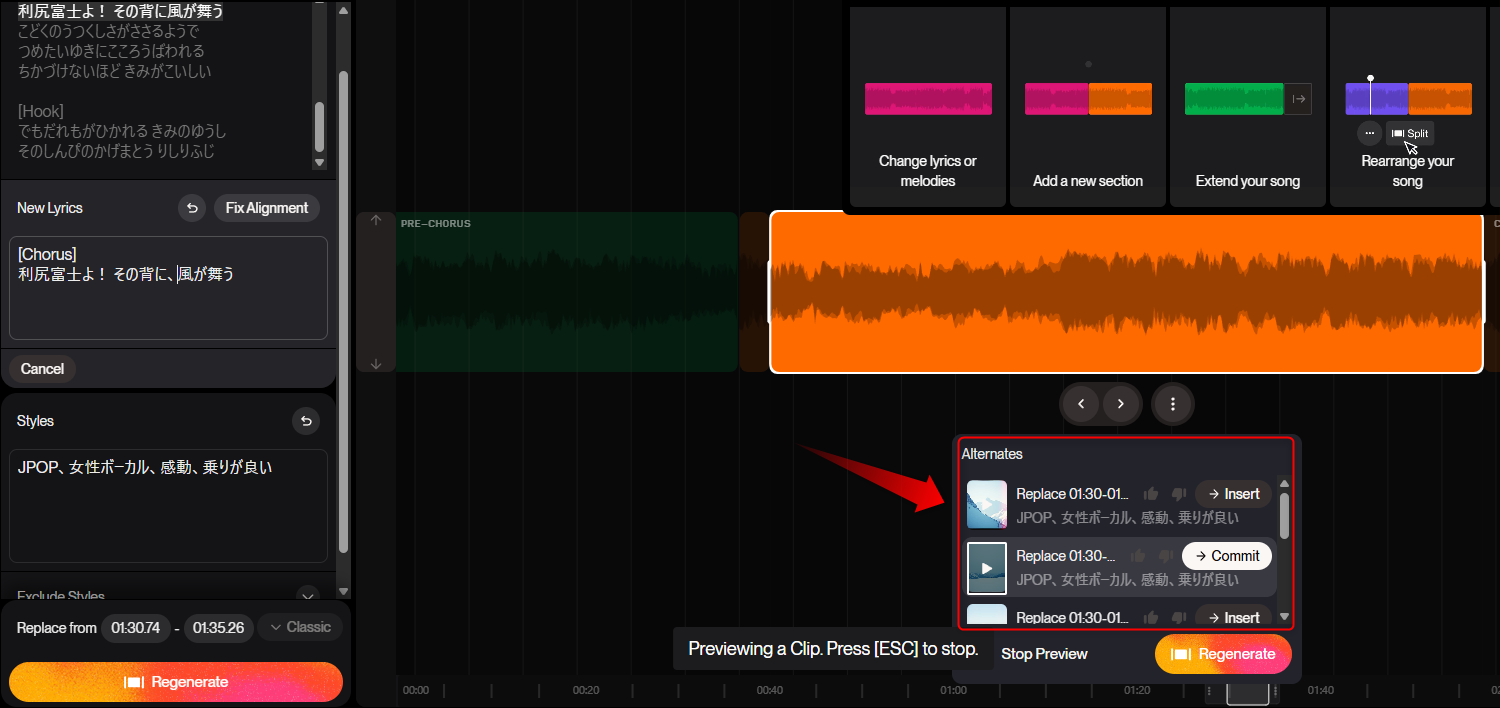
Task: Select the orange chorus waveform clip
Action: 1126,292
